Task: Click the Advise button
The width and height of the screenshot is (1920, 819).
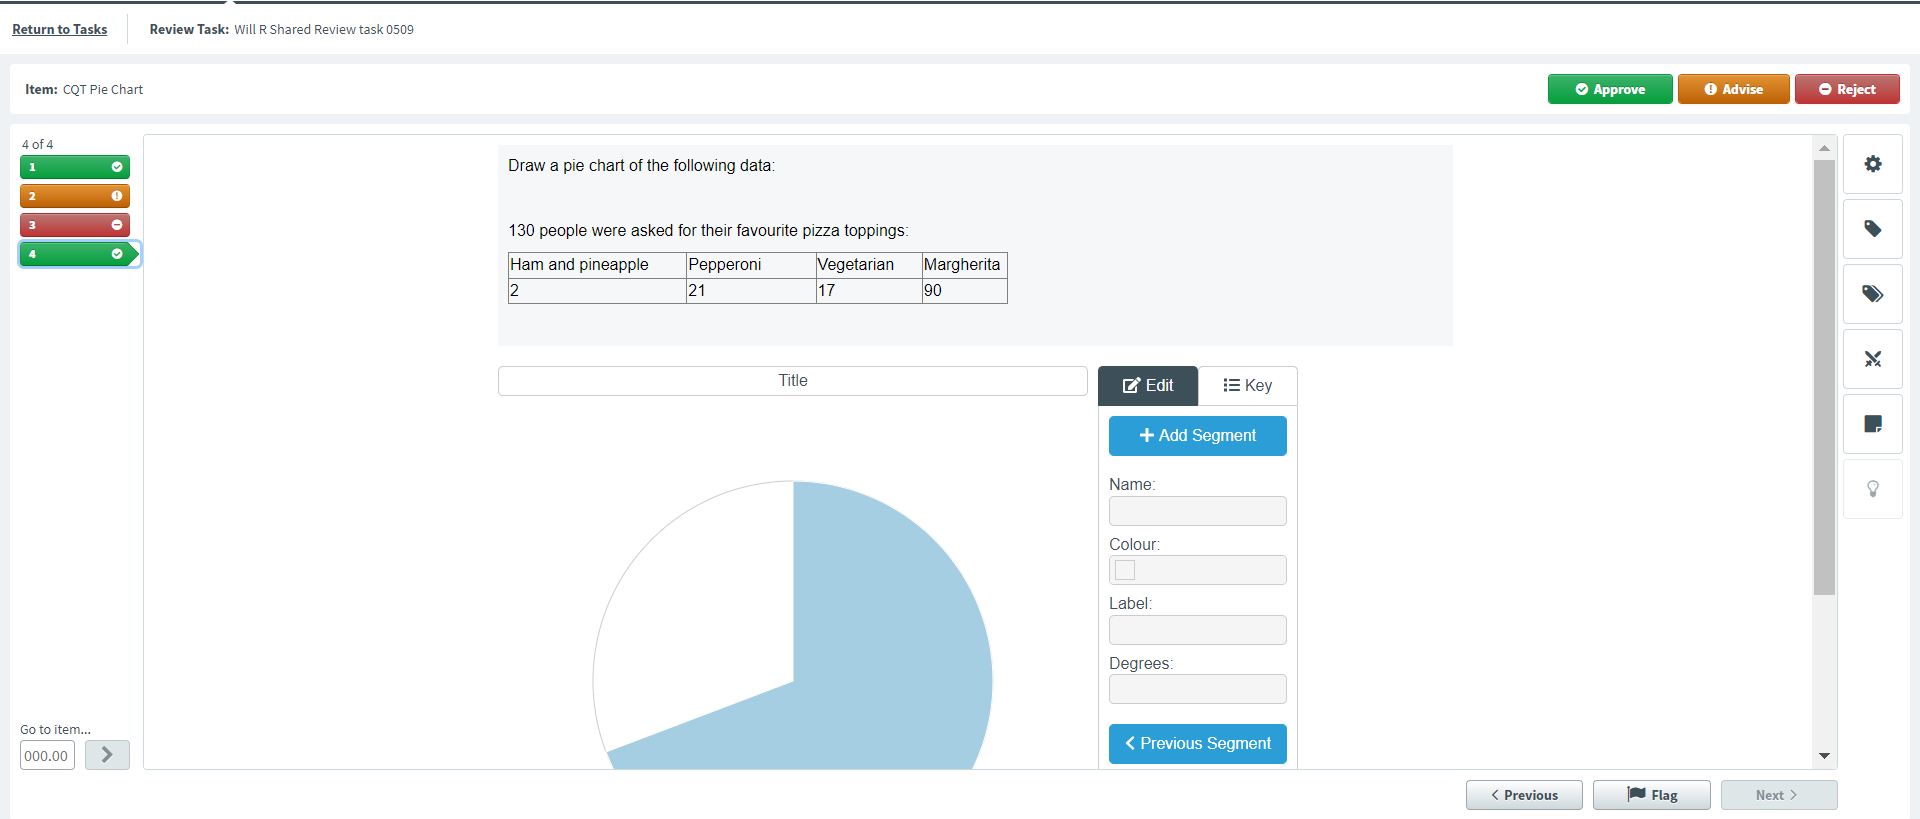Action: [x=1733, y=89]
